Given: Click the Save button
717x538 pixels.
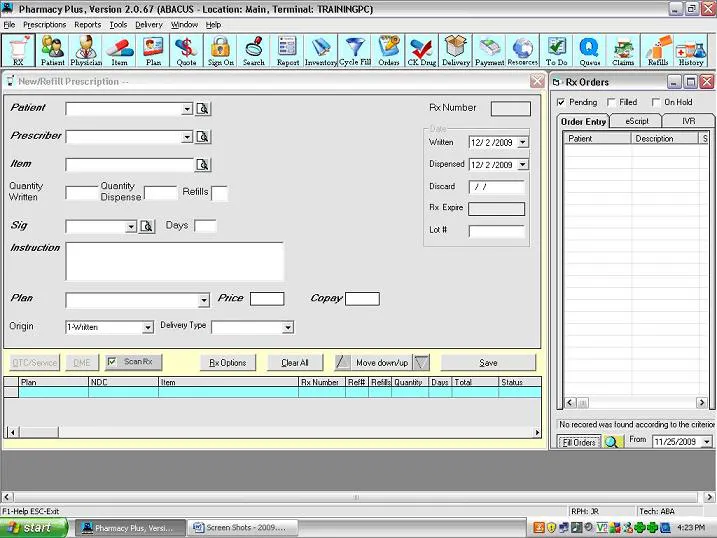Looking at the screenshot, I should point(488,362).
